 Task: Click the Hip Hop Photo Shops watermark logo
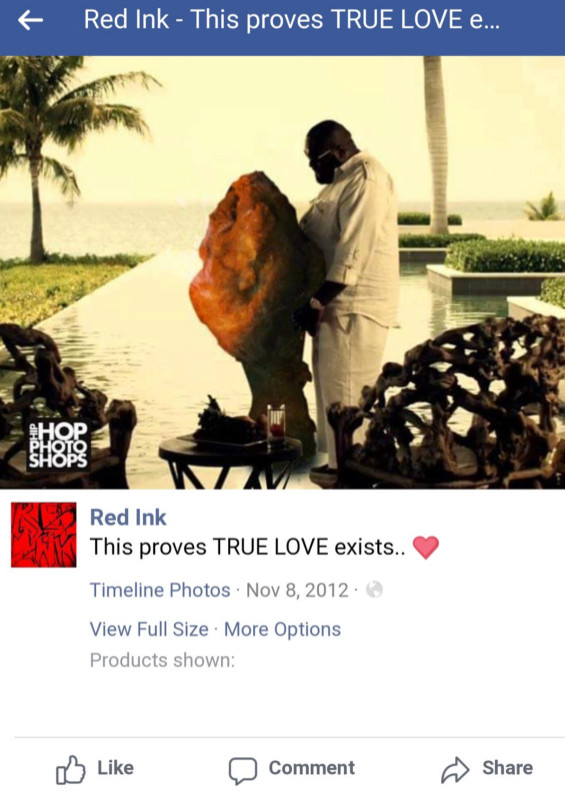(58, 445)
